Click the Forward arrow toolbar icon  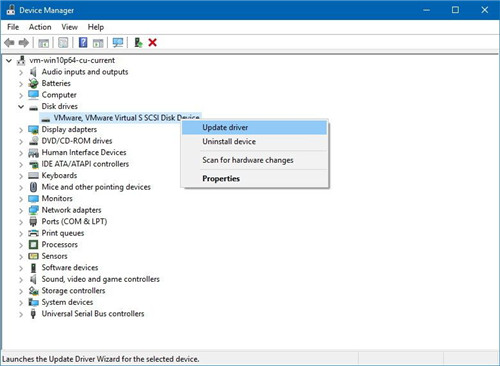pos(24,43)
